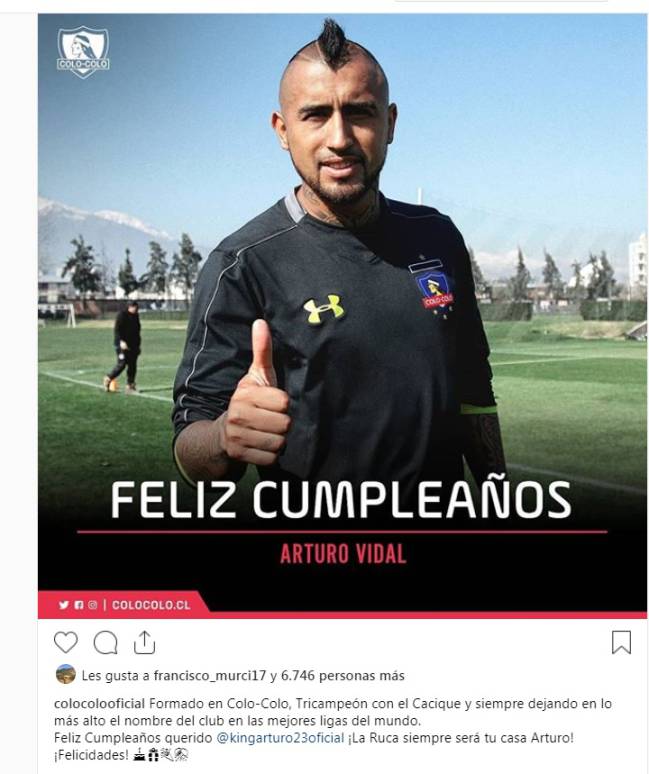Open francisco_murci17 profile from likes line
Screen dimensions: 649x774
(210, 675)
